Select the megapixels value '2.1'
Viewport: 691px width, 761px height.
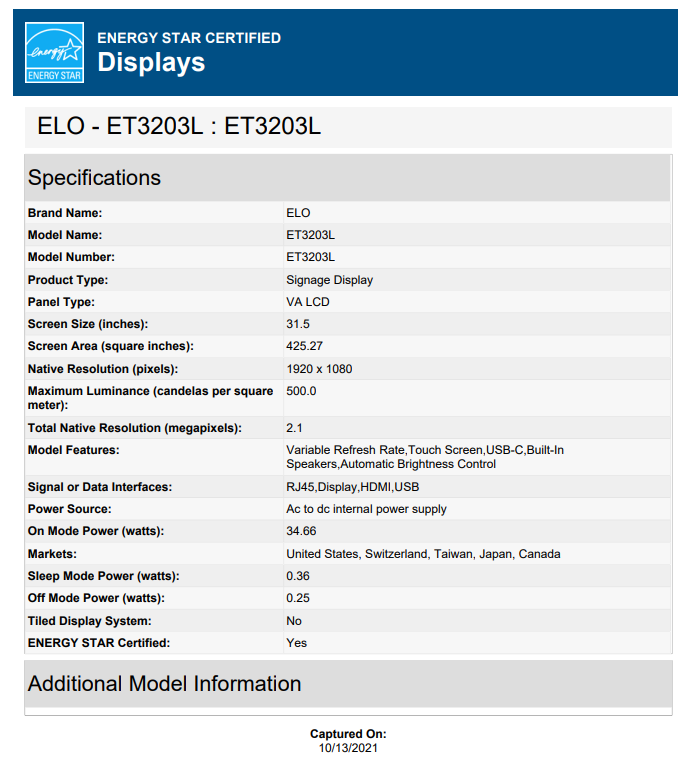[294, 428]
